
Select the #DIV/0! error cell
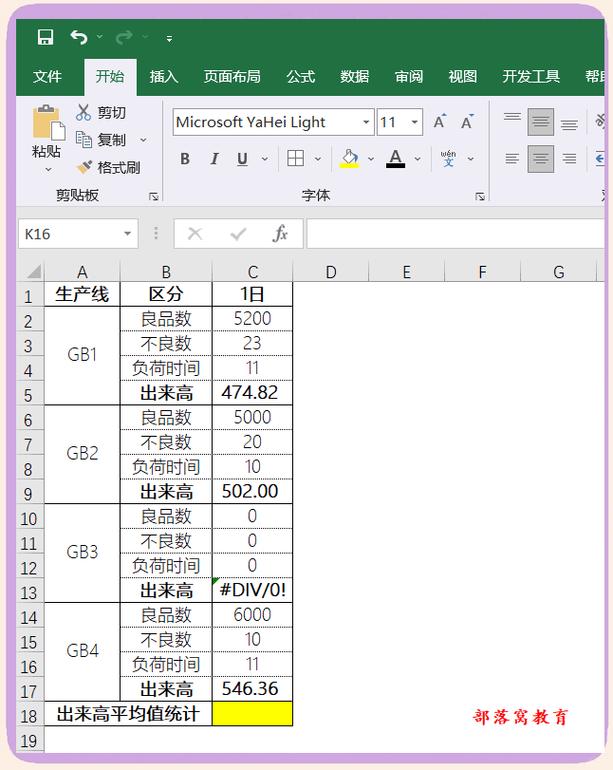pos(252,590)
